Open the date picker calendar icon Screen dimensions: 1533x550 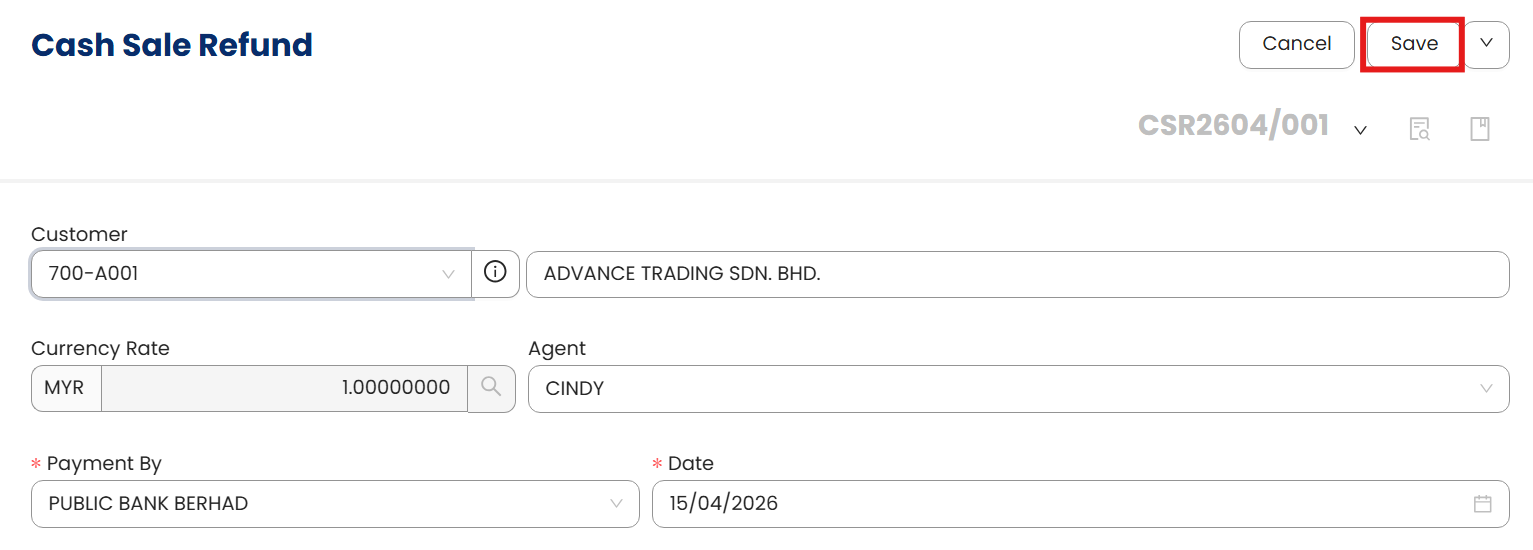[x=1483, y=504]
